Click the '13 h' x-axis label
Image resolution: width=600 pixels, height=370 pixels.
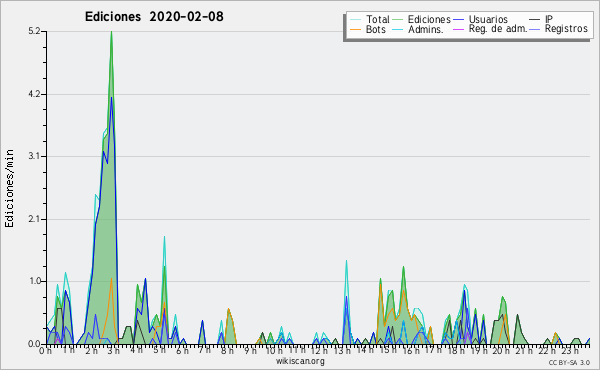pyautogui.click(x=342, y=351)
